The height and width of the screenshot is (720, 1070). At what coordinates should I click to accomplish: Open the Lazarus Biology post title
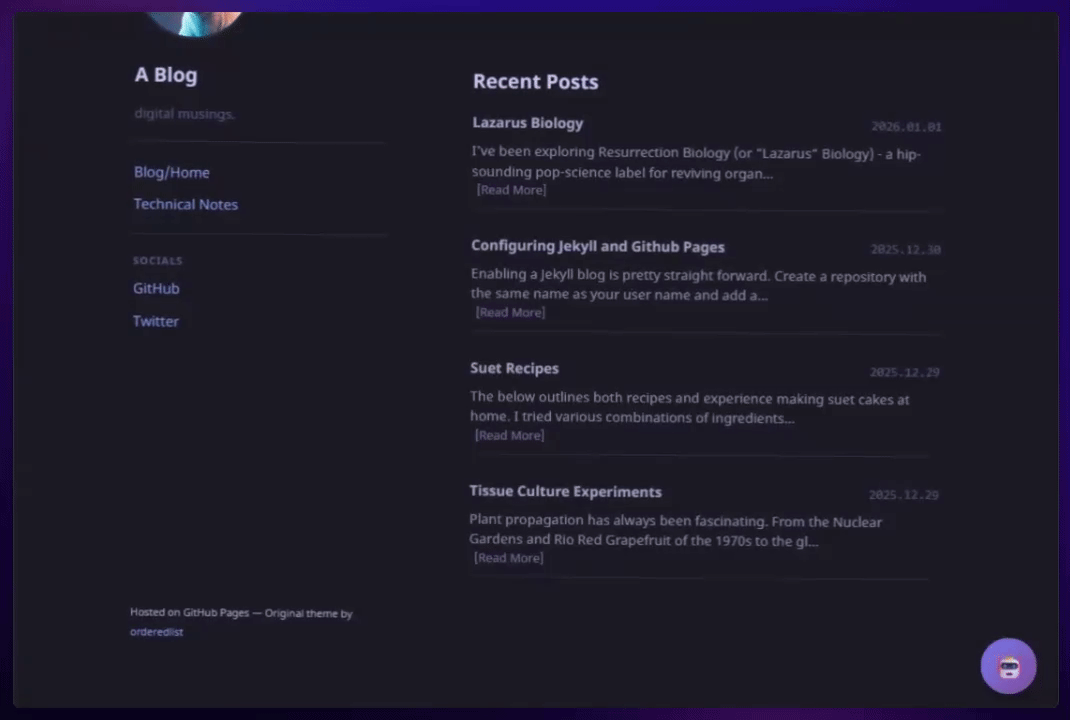[x=527, y=123]
